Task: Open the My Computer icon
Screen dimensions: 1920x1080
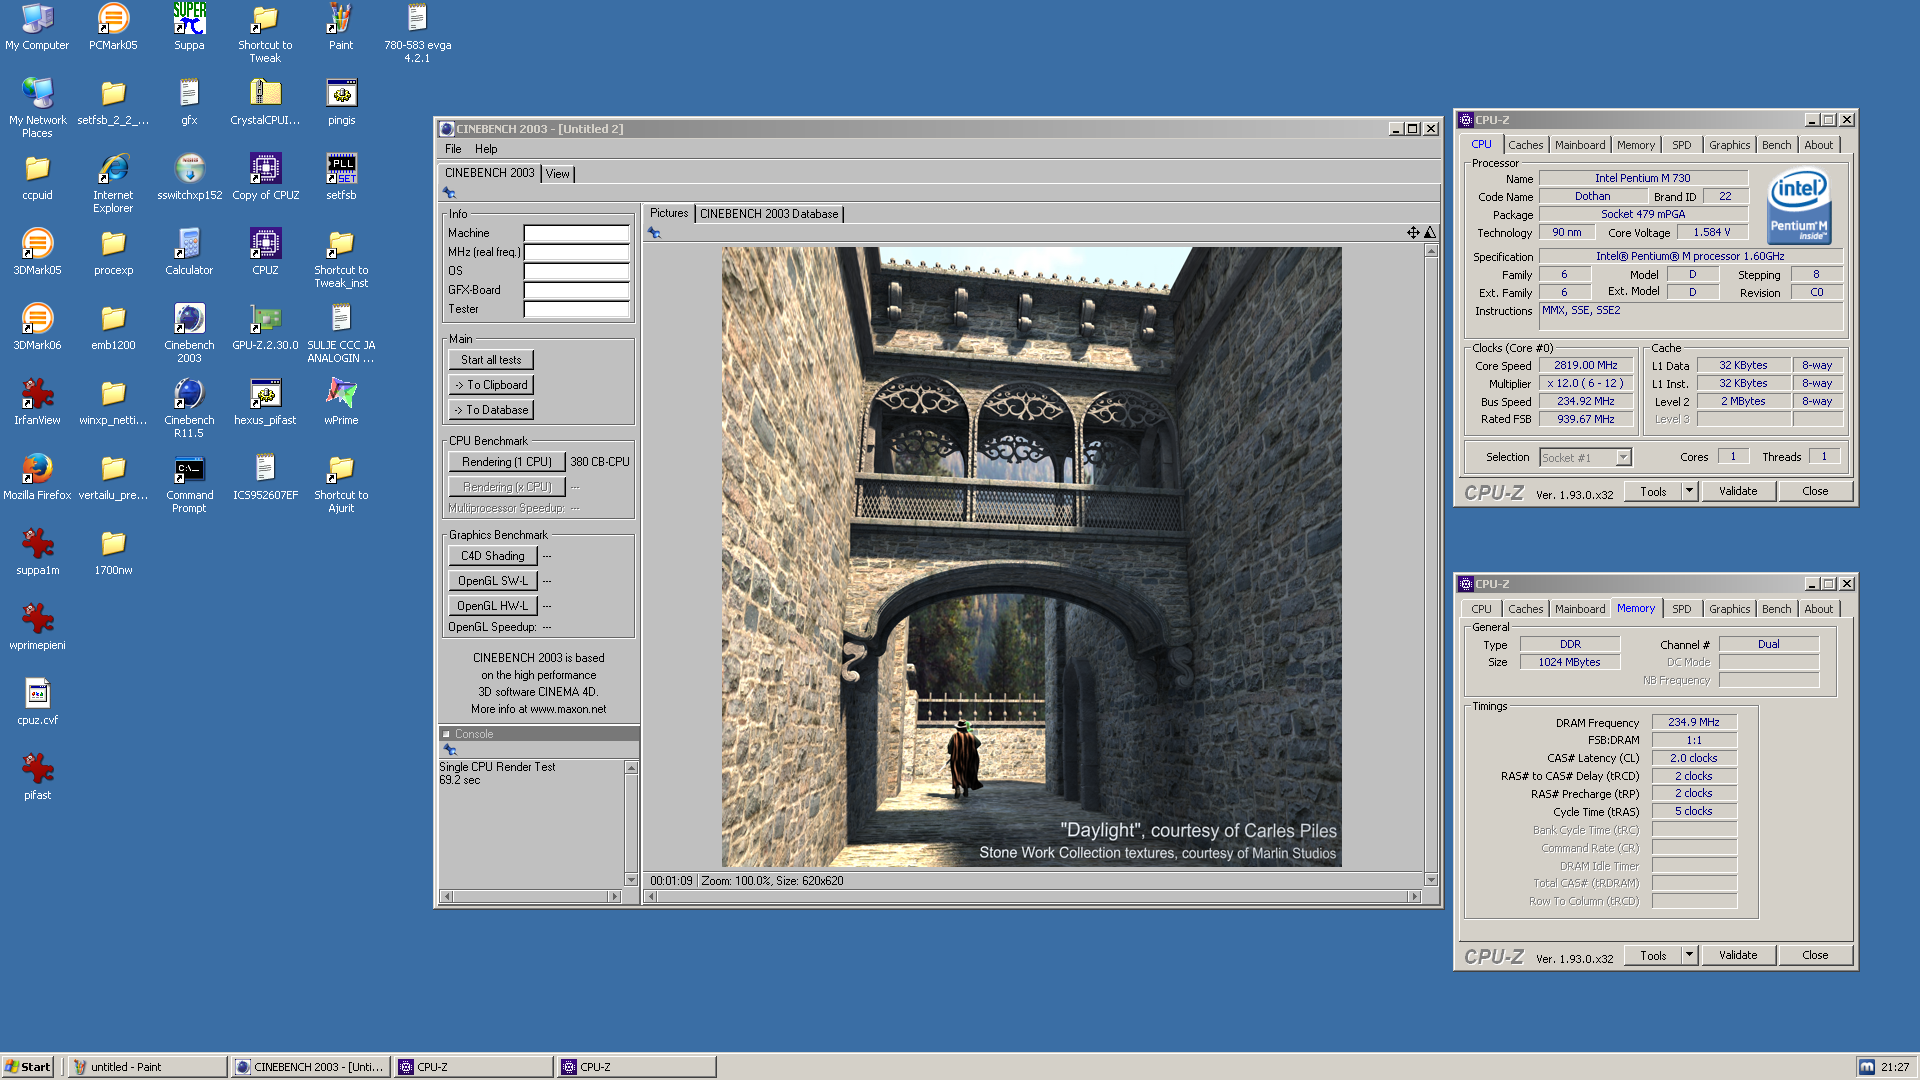Action: click(x=37, y=27)
